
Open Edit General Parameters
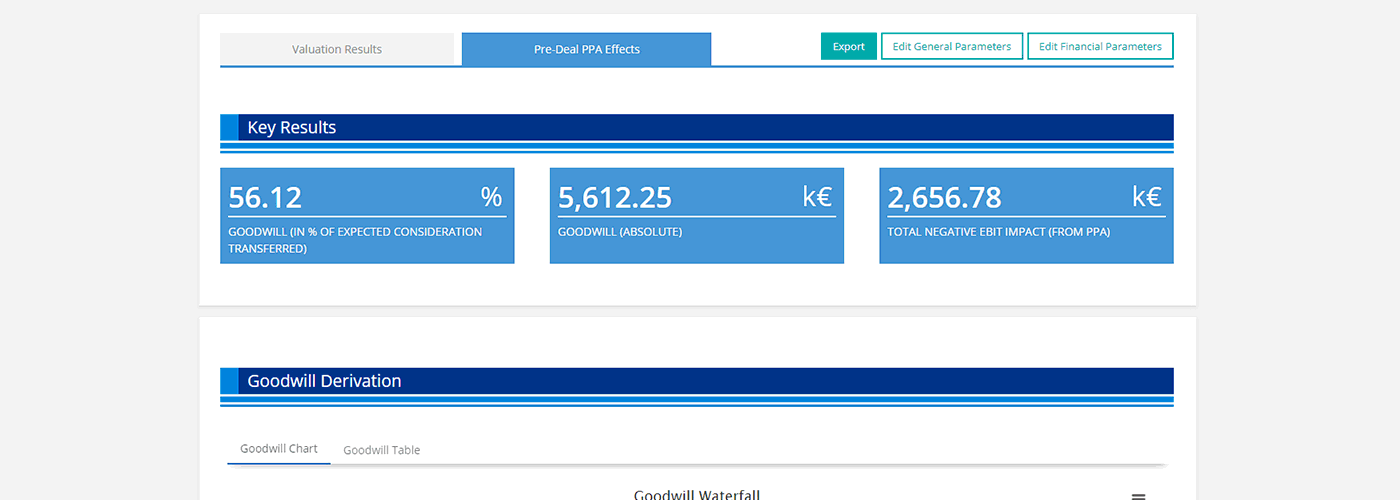951,46
